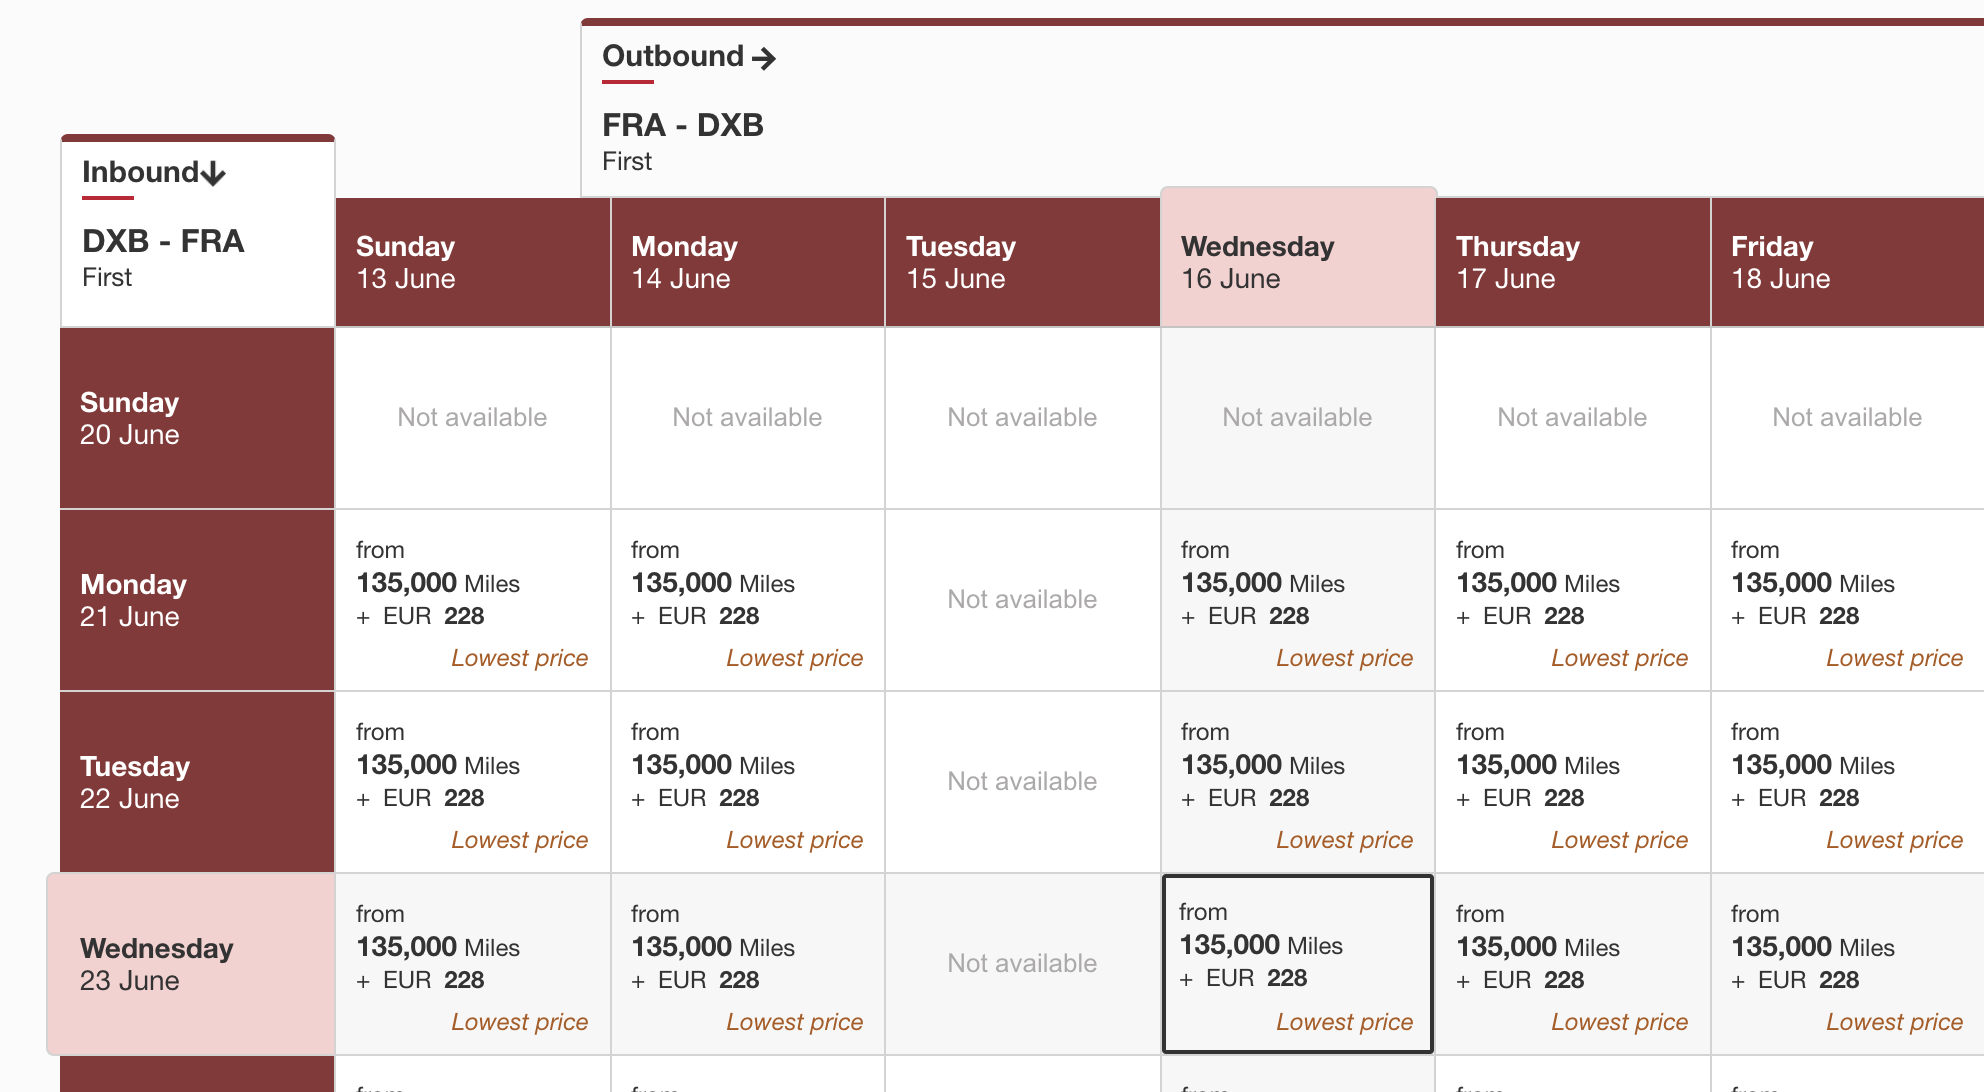Select fare for 13 June outbound, 21 June return
Screen dimensions: 1984x1092
pyautogui.click(x=472, y=600)
